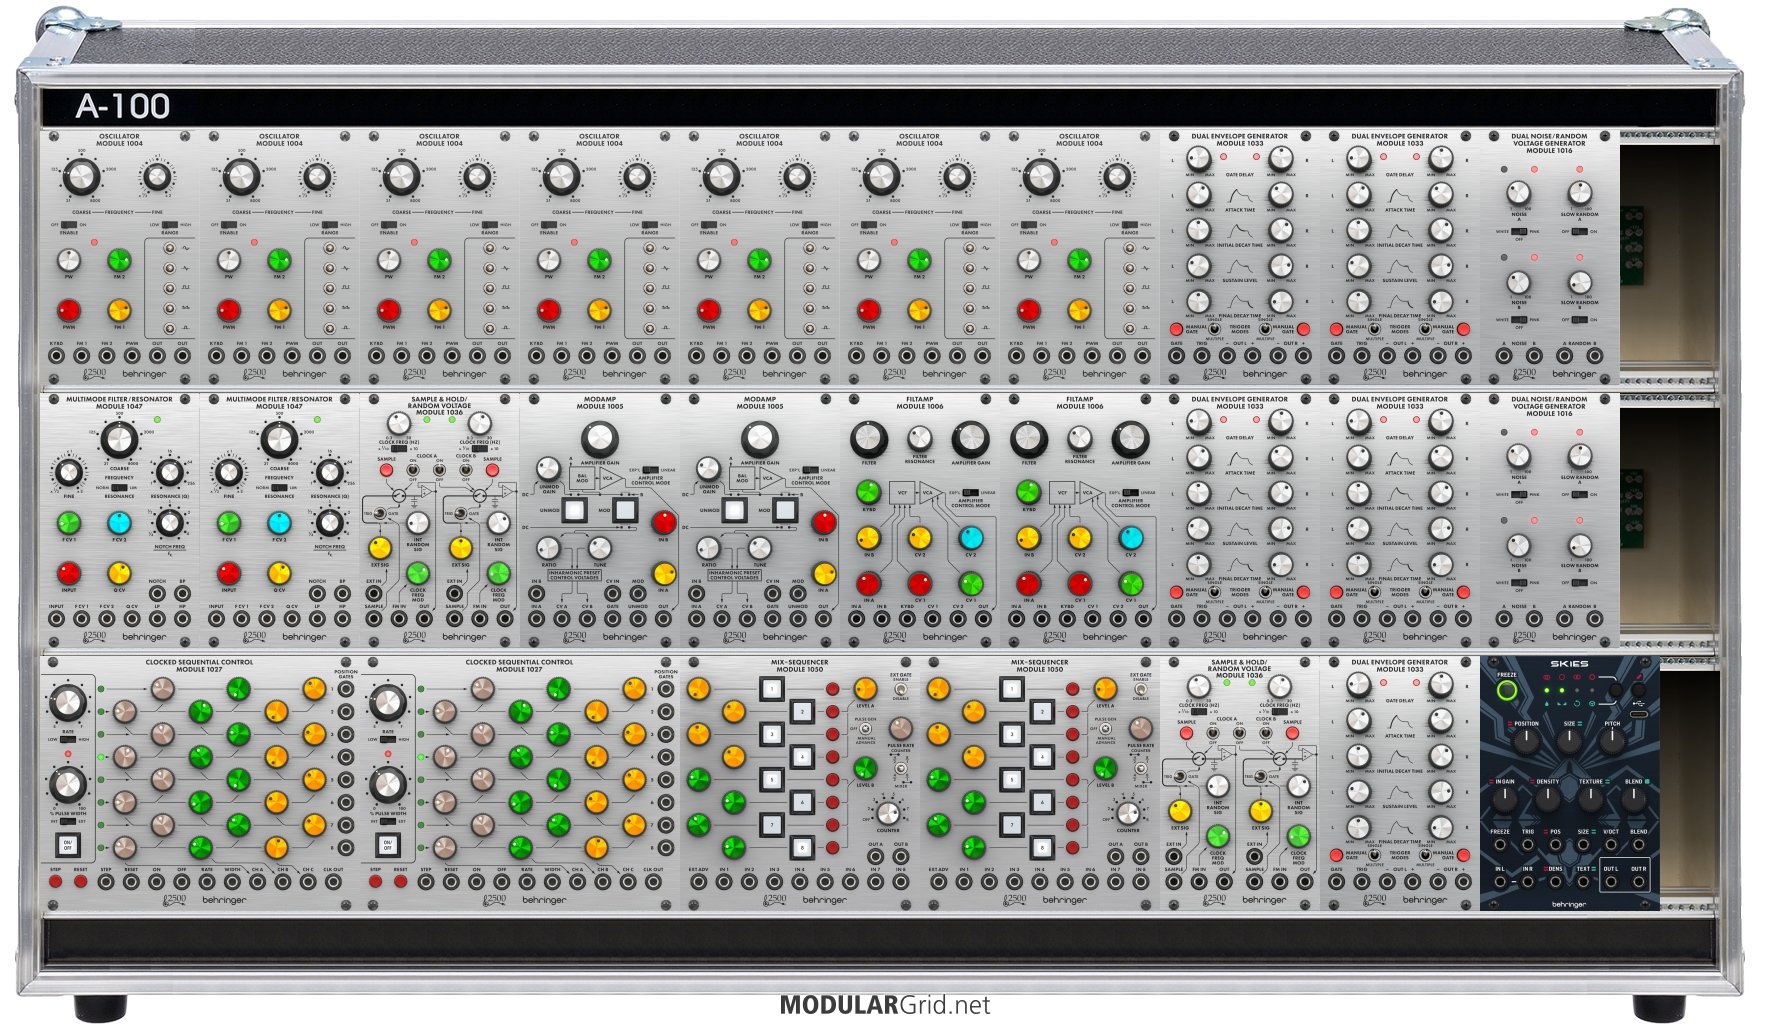Click the LEVEL B knob on right Mix-Sequencer
This screenshot has width=1771, height=1026.
pyautogui.click(x=1105, y=768)
